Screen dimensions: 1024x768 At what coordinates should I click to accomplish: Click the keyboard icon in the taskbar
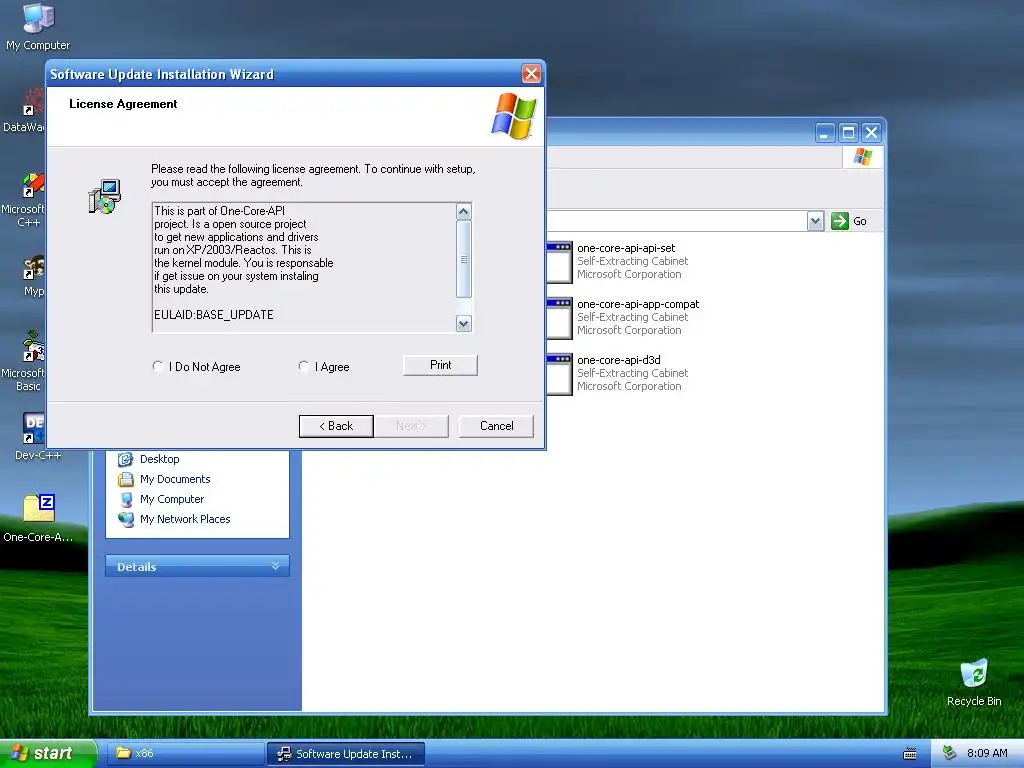910,754
